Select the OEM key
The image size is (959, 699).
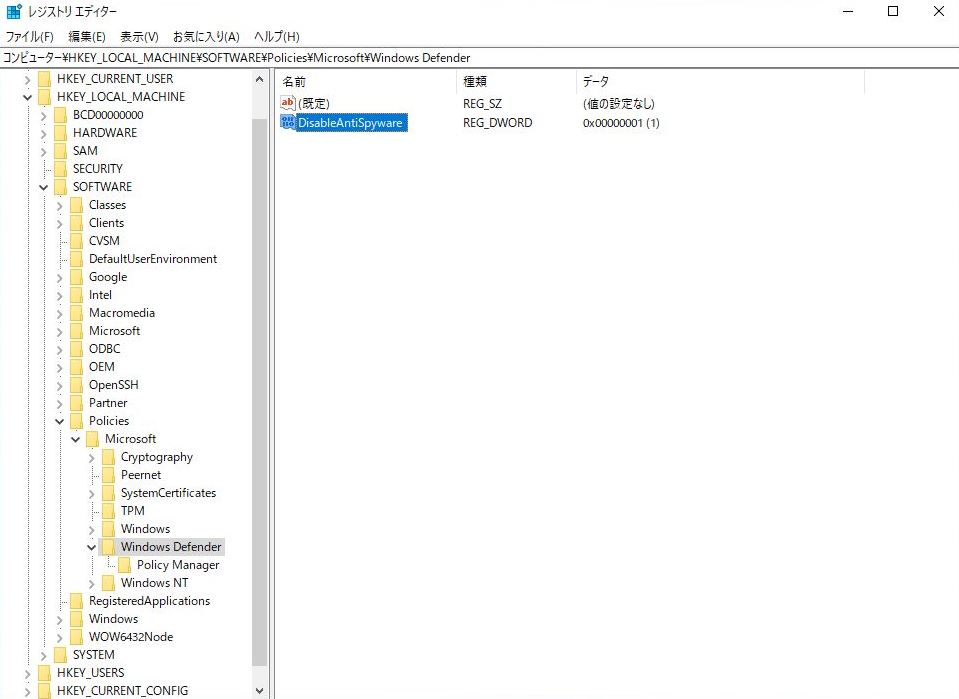(102, 366)
